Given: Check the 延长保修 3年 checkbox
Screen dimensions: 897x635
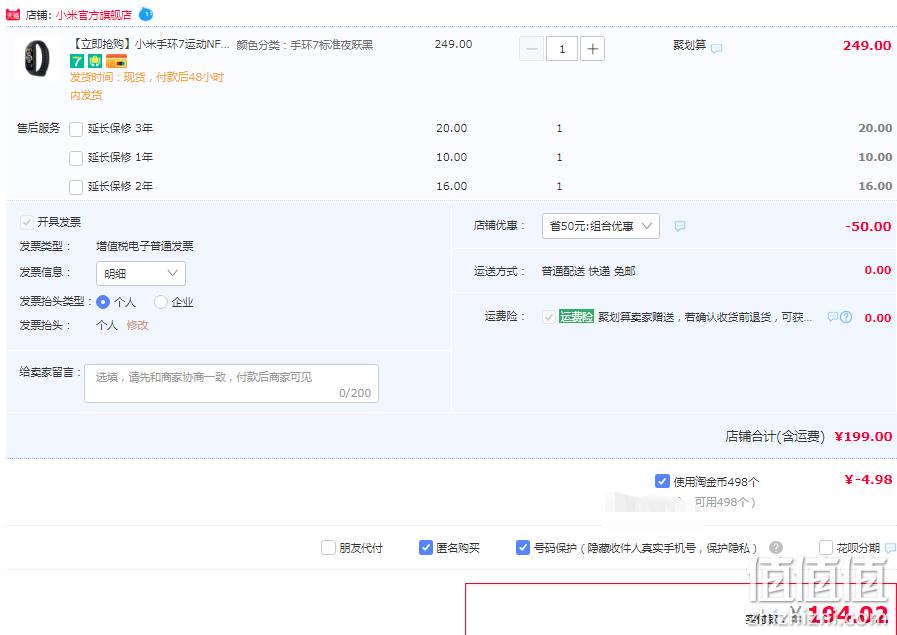Looking at the screenshot, I should point(76,129).
